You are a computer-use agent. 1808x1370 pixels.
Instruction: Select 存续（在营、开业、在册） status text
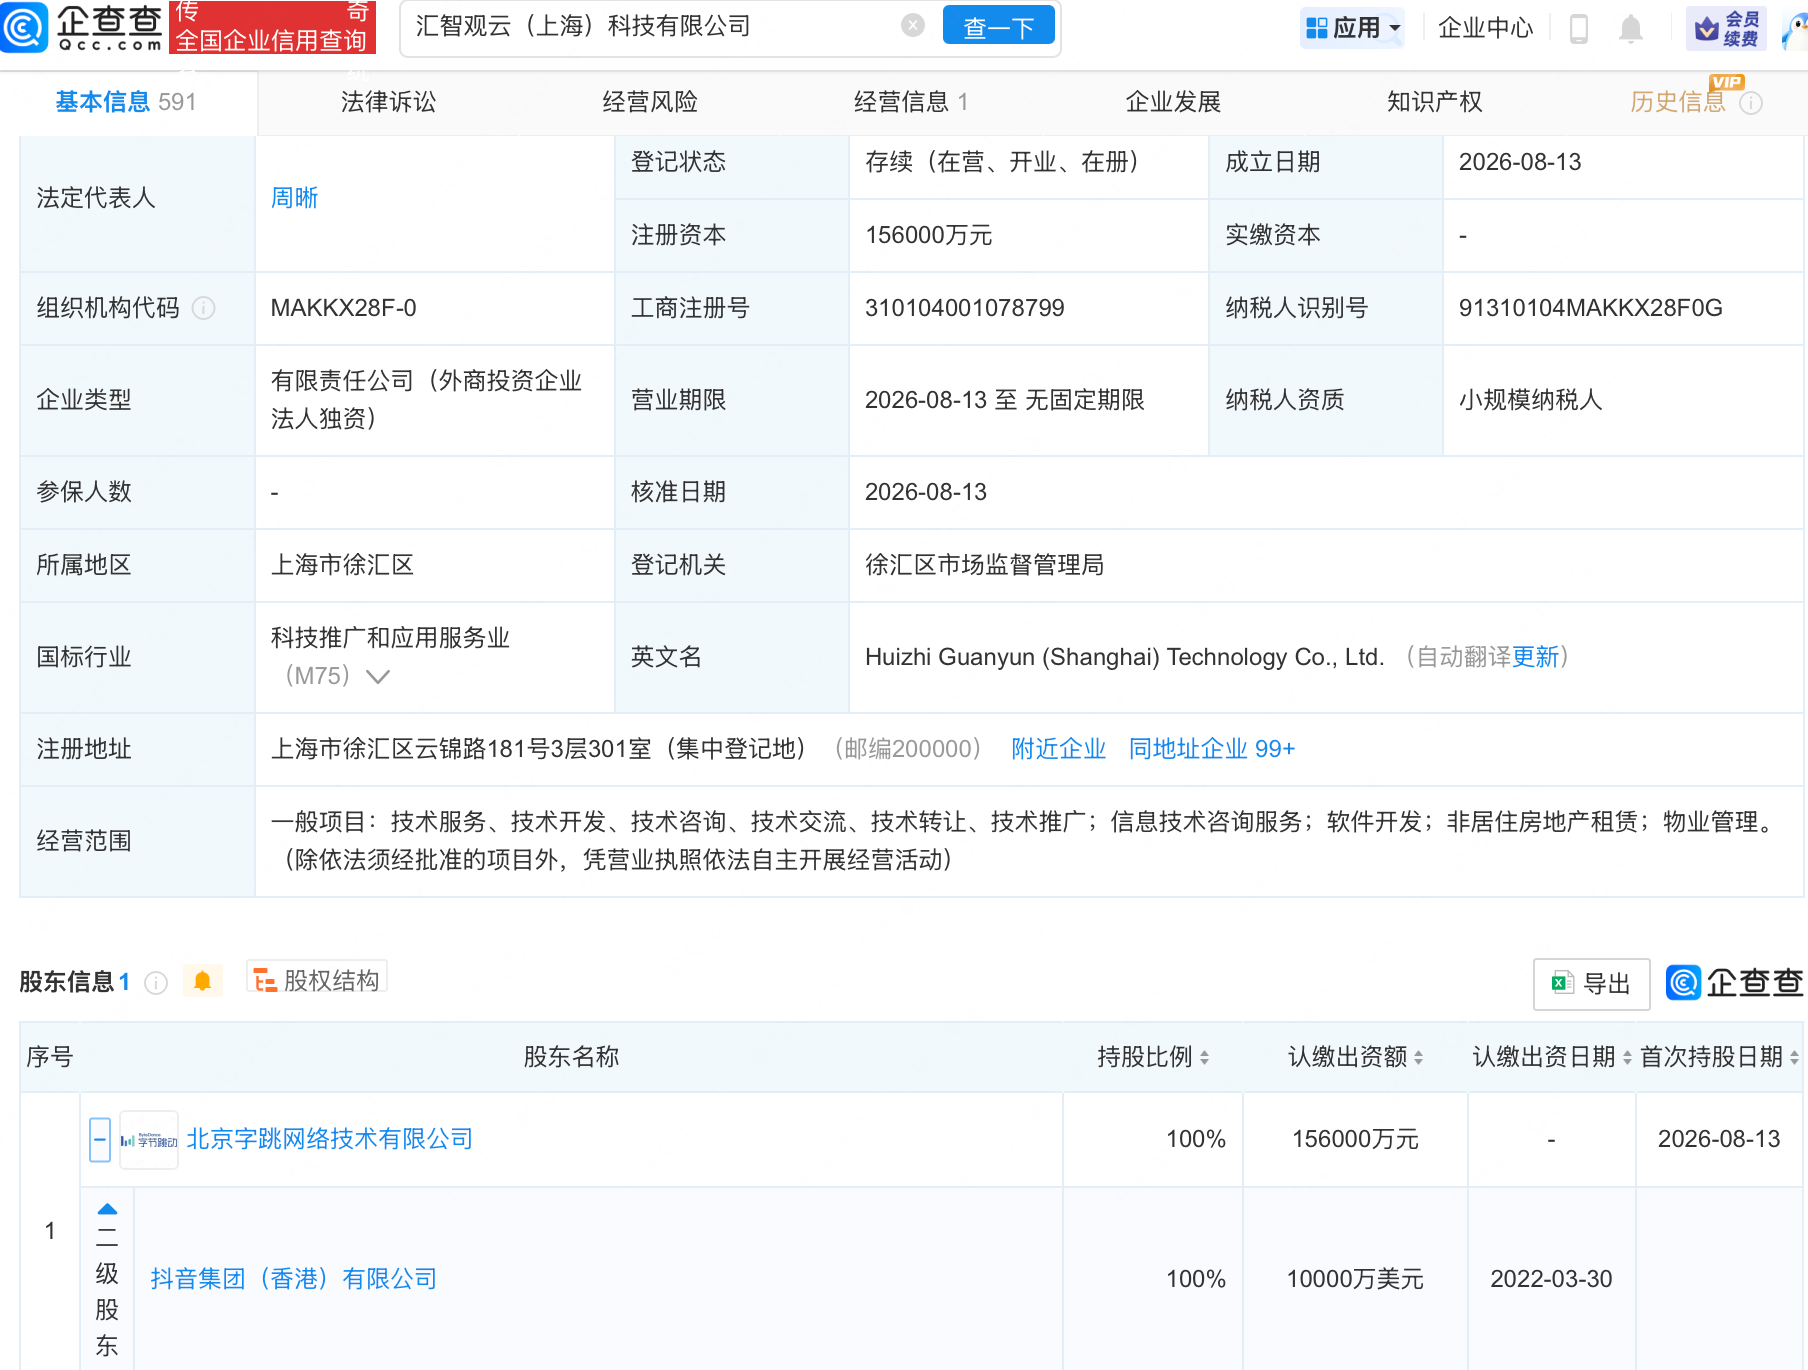(1002, 162)
